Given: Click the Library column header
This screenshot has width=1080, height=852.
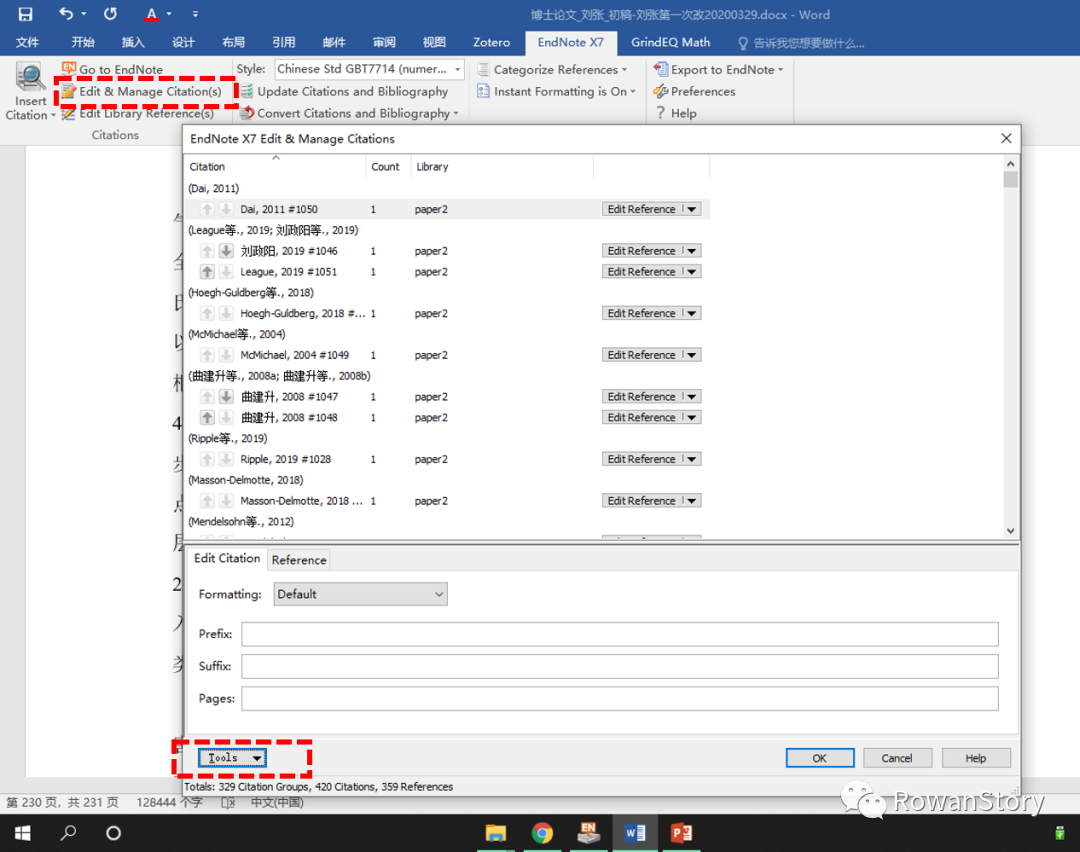Looking at the screenshot, I should point(502,167).
